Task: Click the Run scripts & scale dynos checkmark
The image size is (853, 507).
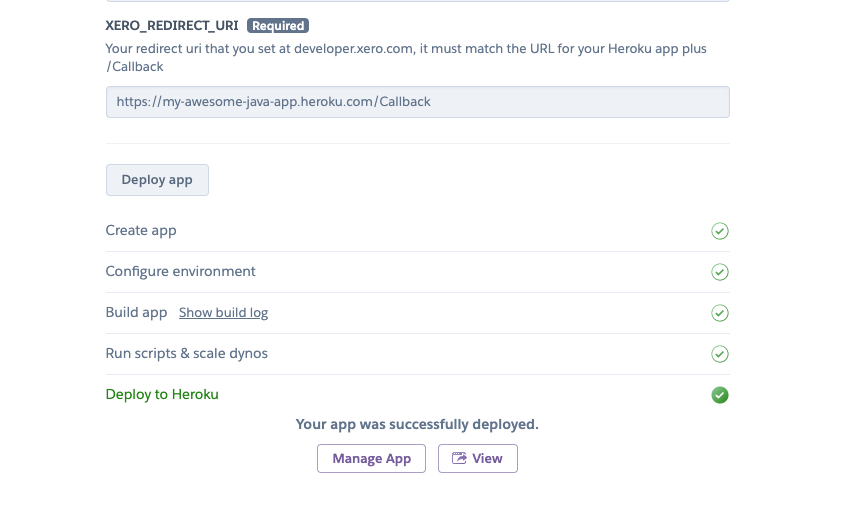Action: click(720, 354)
